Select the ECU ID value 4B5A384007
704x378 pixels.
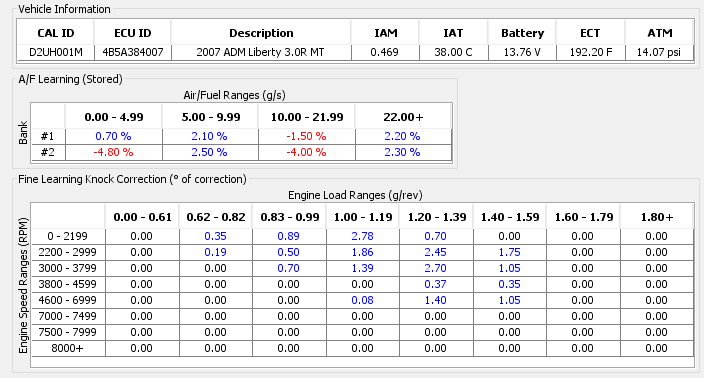(132, 52)
